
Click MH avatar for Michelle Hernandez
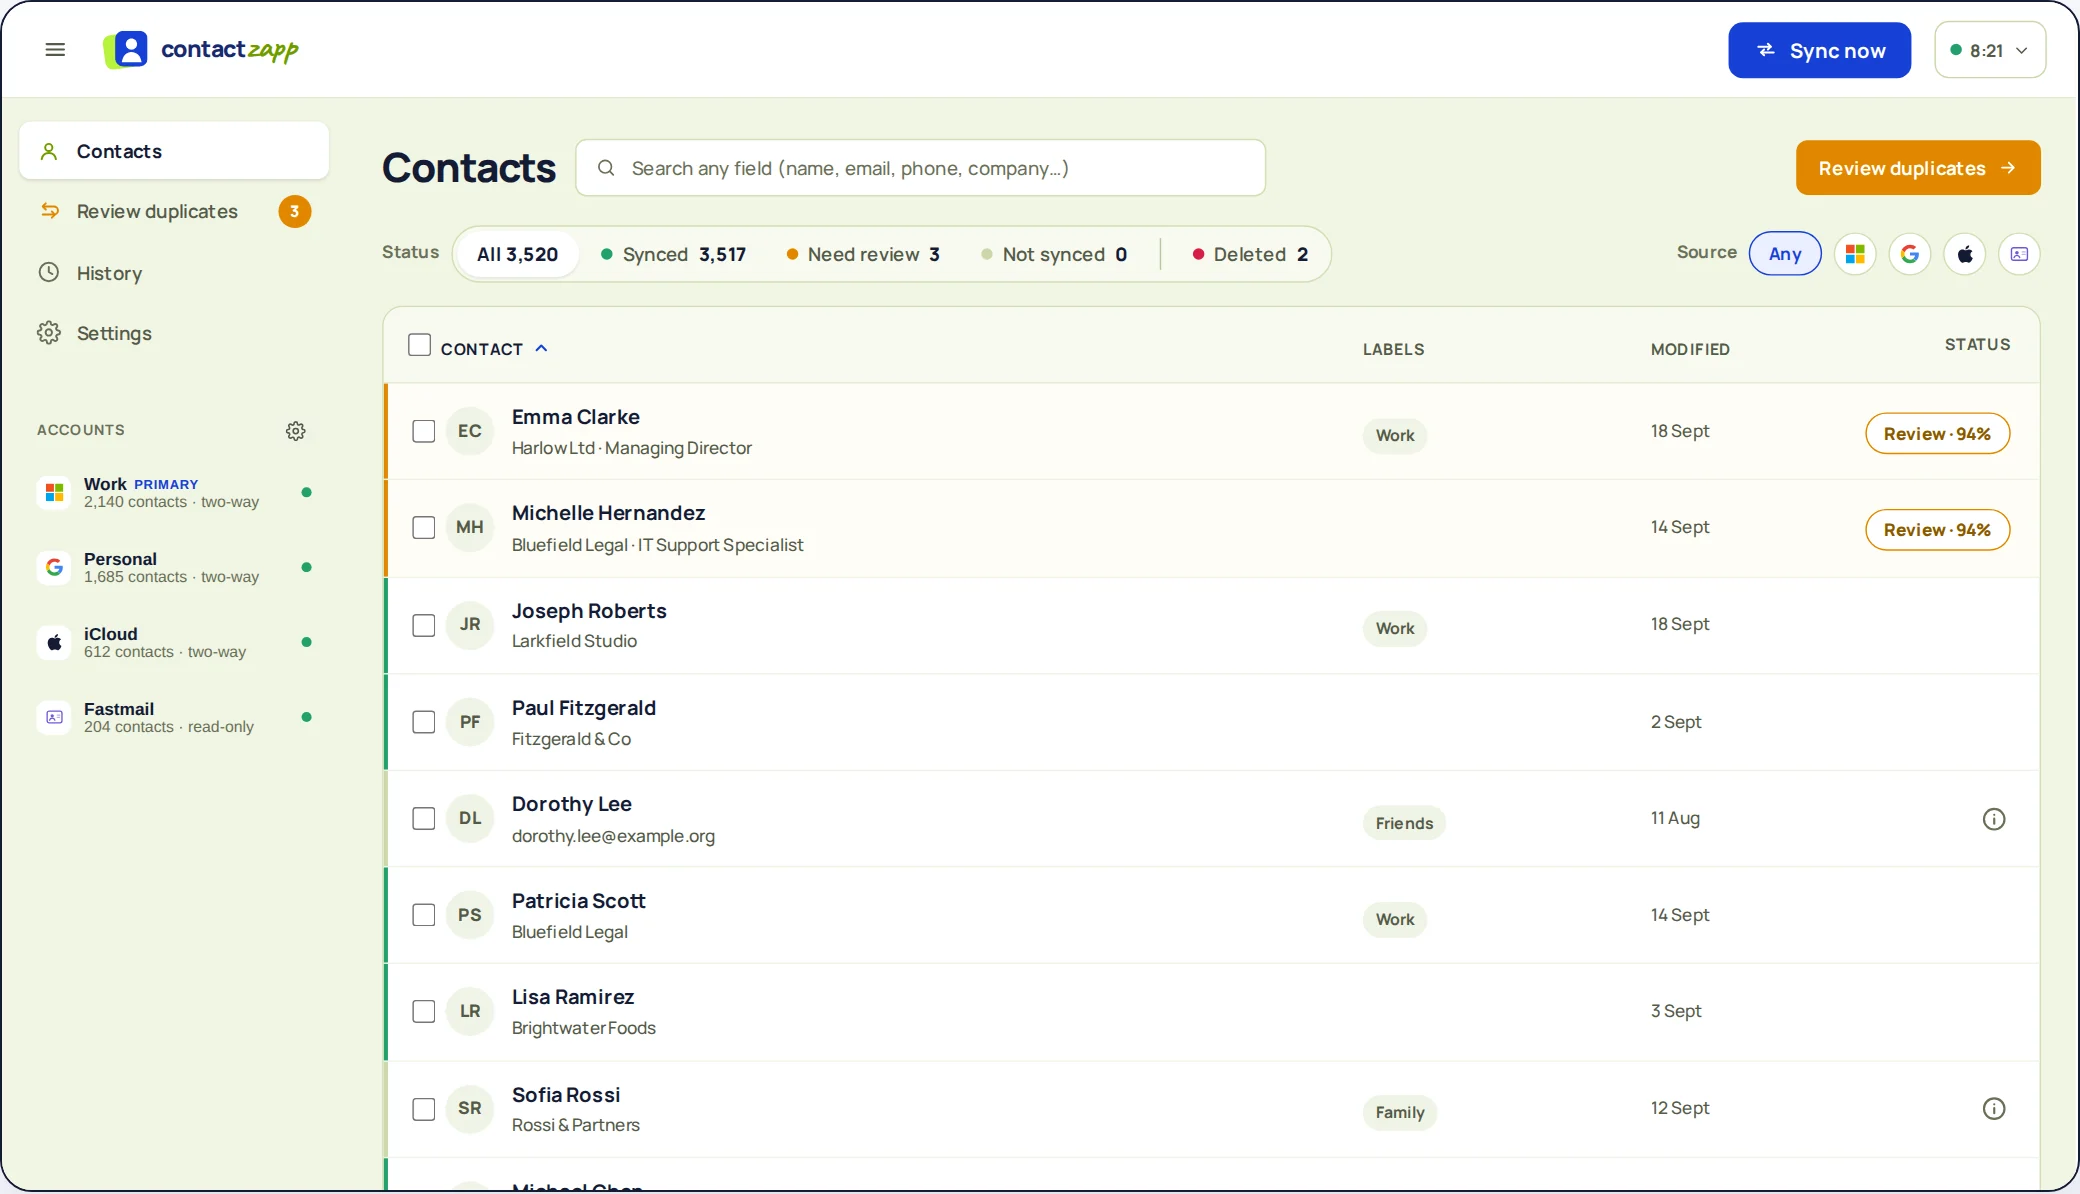[x=470, y=527]
